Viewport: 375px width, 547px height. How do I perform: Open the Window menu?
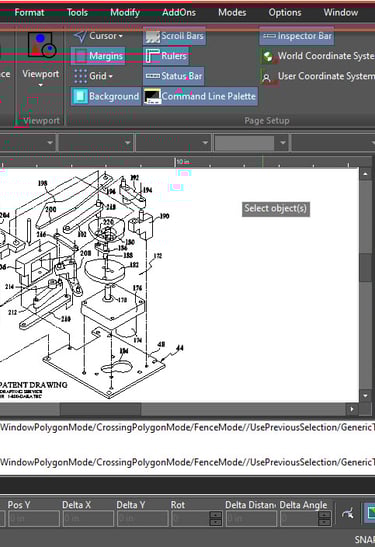(341, 13)
